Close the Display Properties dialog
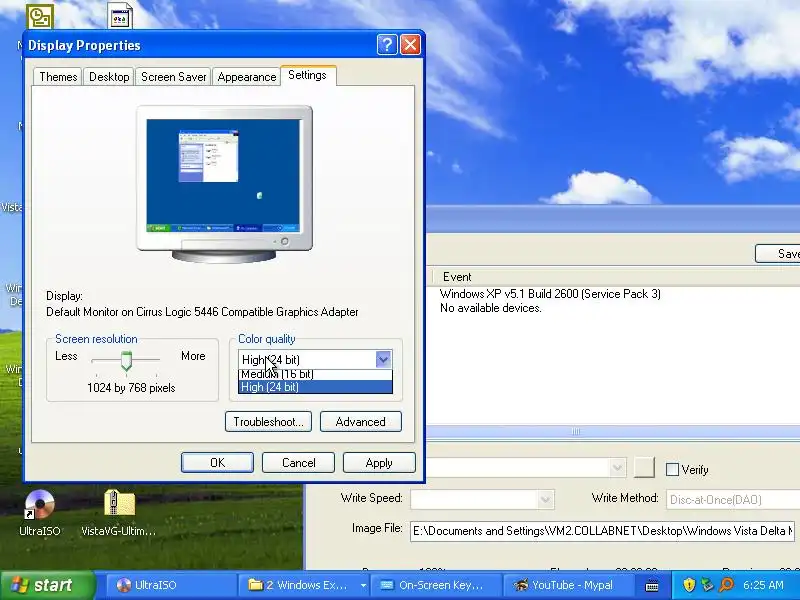This screenshot has height=600, width=800. coord(410,45)
